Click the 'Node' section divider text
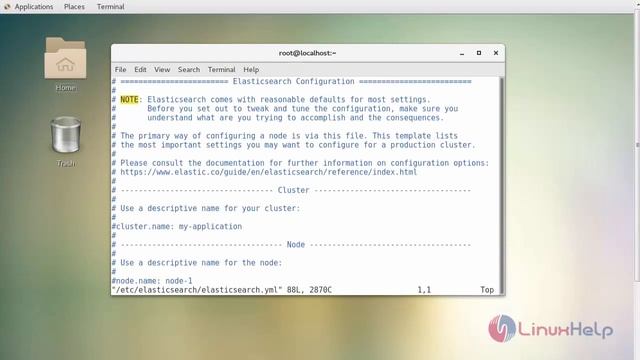Screen dimensions: 640x360 tap(296, 244)
